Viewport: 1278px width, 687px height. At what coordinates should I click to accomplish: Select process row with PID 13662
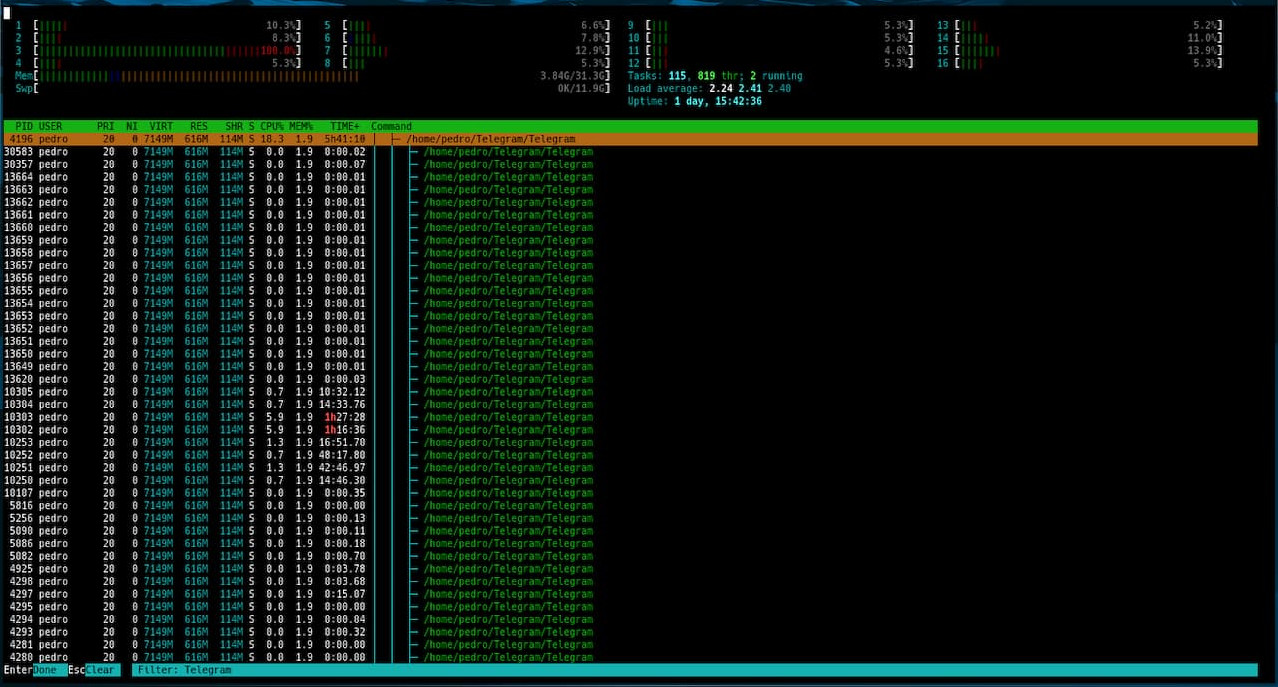click(630, 202)
